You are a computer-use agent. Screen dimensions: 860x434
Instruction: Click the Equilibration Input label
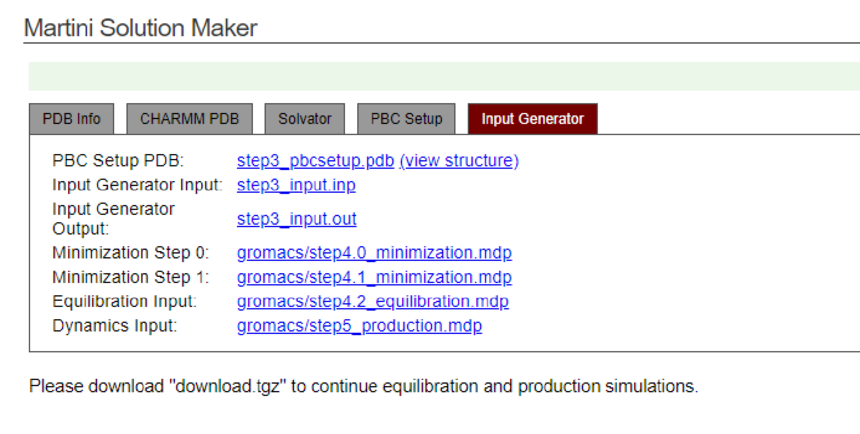pyautogui.click(x=124, y=302)
